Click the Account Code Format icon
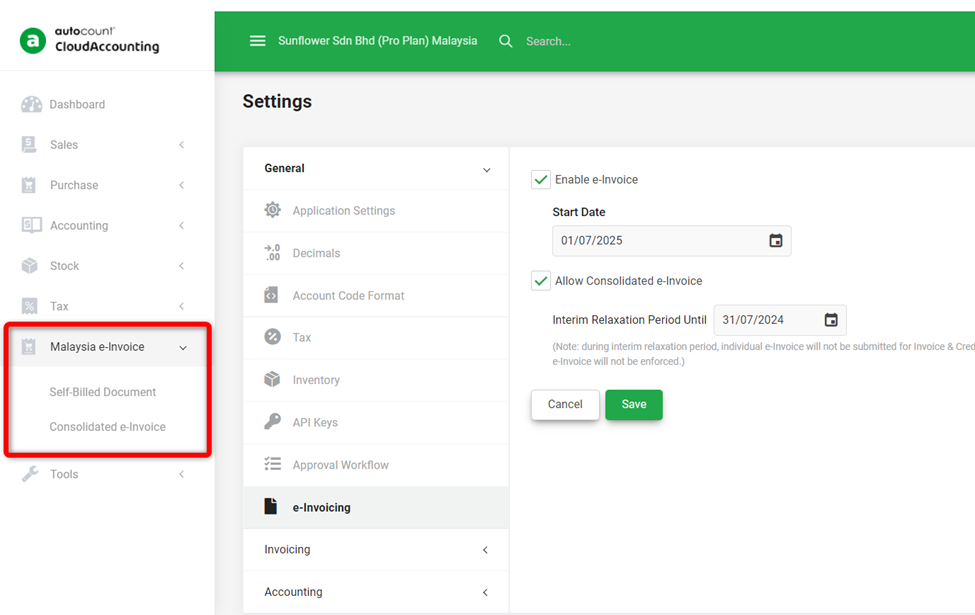This screenshot has height=615, width=975. [x=271, y=295]
